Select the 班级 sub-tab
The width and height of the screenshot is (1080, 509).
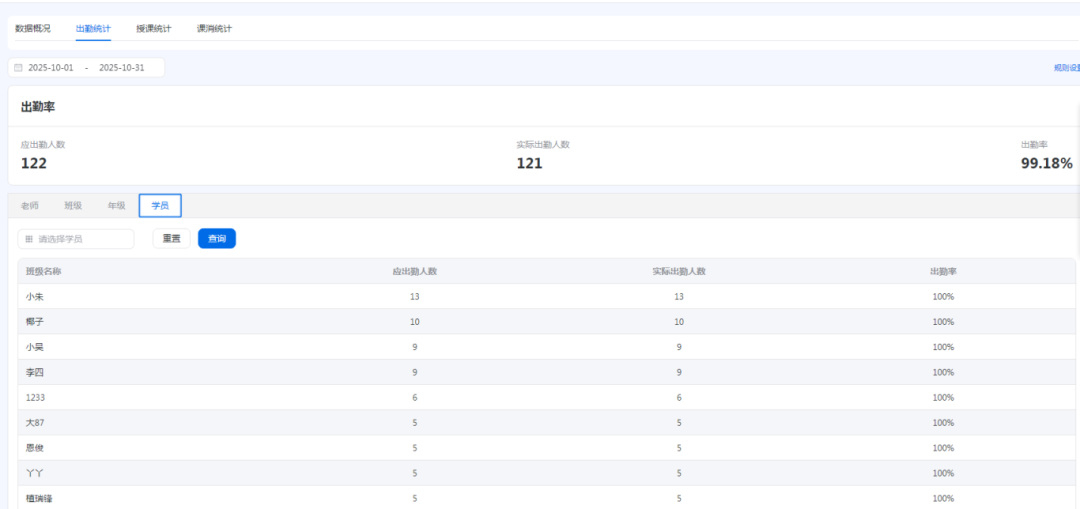(x=73, y=206)
